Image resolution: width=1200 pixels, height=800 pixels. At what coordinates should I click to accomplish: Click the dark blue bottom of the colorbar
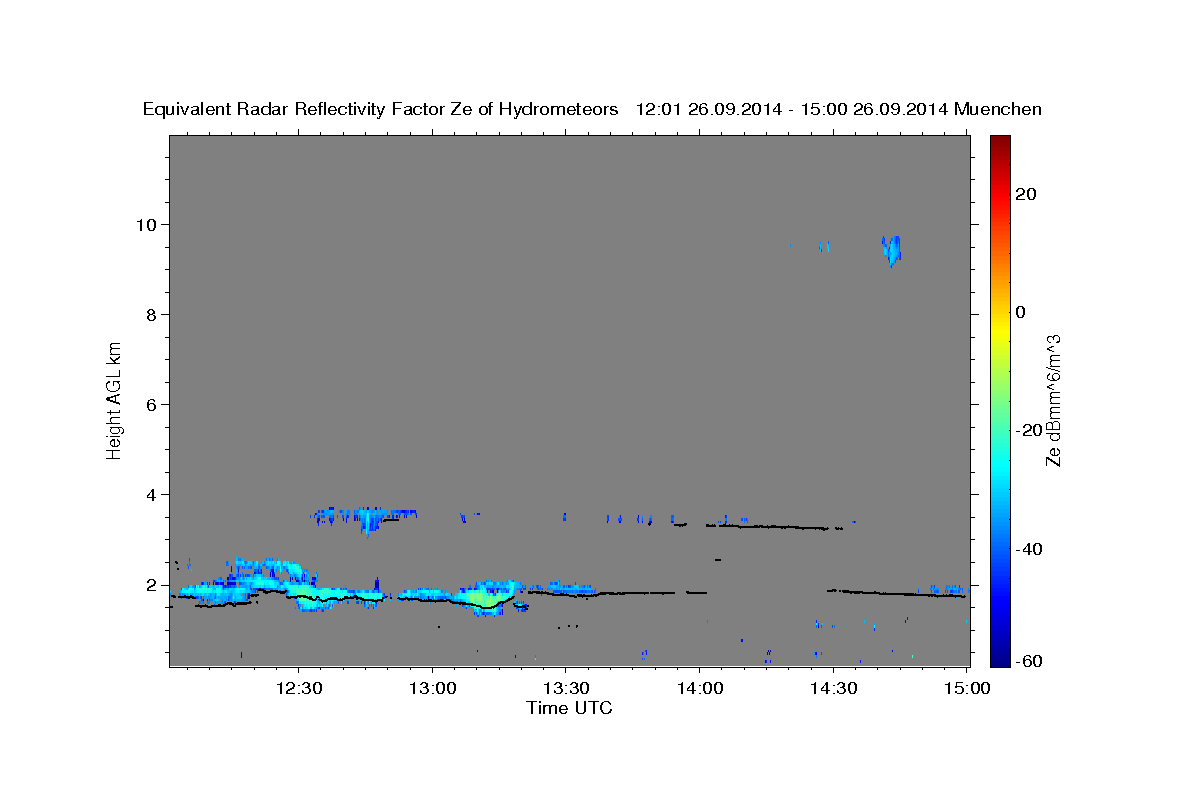pos(999,659)
